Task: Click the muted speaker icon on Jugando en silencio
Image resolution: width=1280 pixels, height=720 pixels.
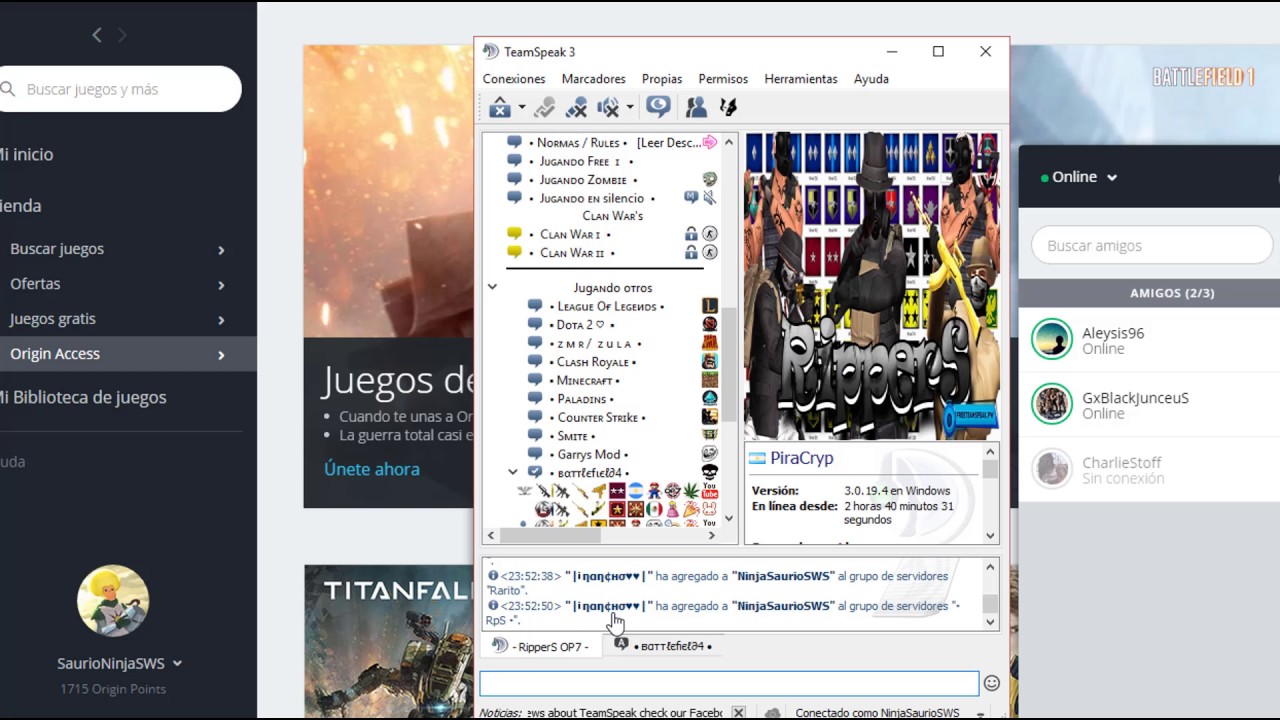Action: coord(709,198)
